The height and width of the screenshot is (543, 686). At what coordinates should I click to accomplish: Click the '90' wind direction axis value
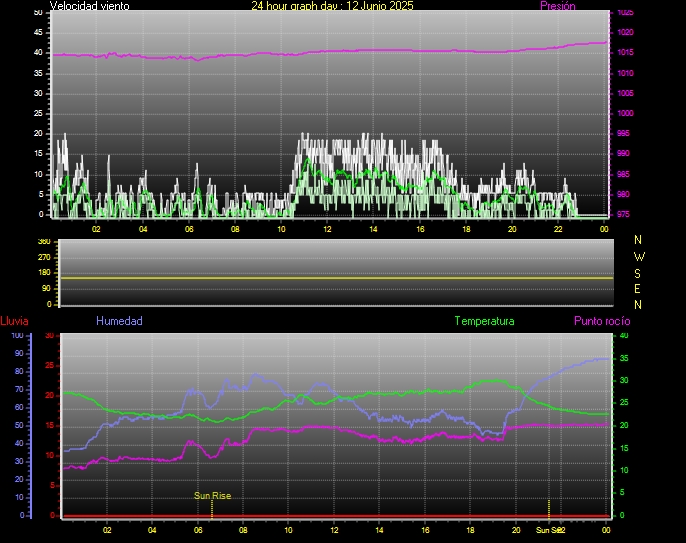(46, 289)
